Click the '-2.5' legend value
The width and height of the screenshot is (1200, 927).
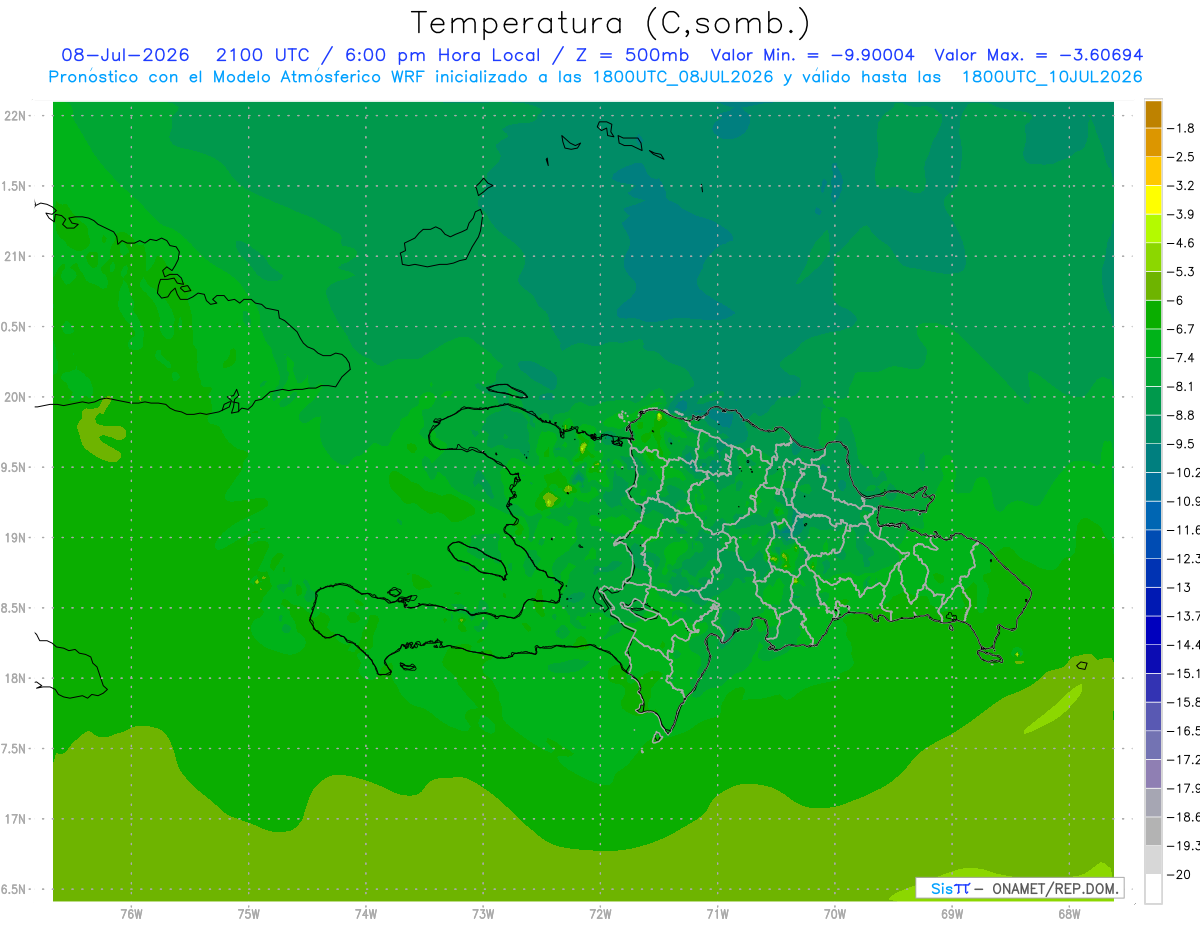[1181, 157]
